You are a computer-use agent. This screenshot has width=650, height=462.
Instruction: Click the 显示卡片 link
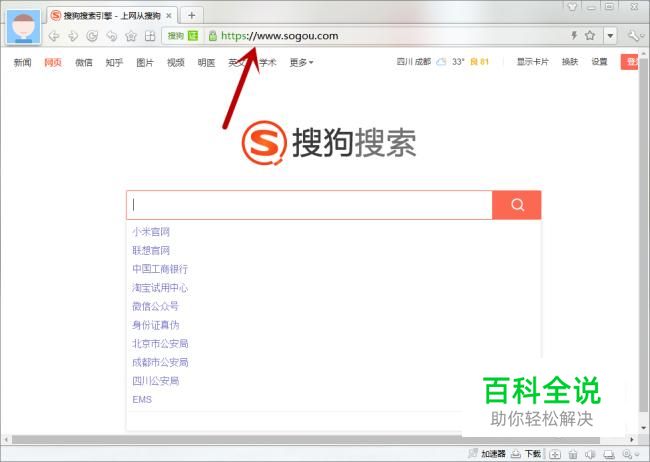point(533,62)
